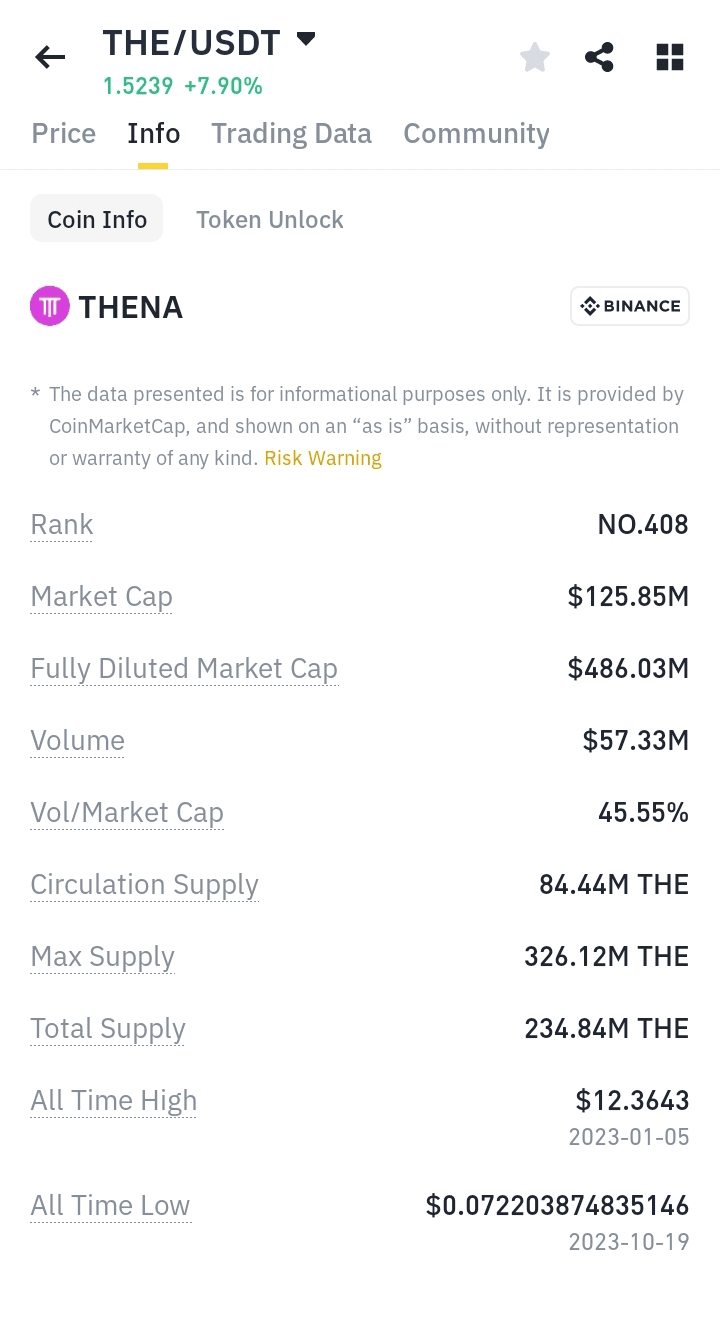Tap the Binance logo badge
This screenshot has width=720, height=1333.
click(630, 306)
